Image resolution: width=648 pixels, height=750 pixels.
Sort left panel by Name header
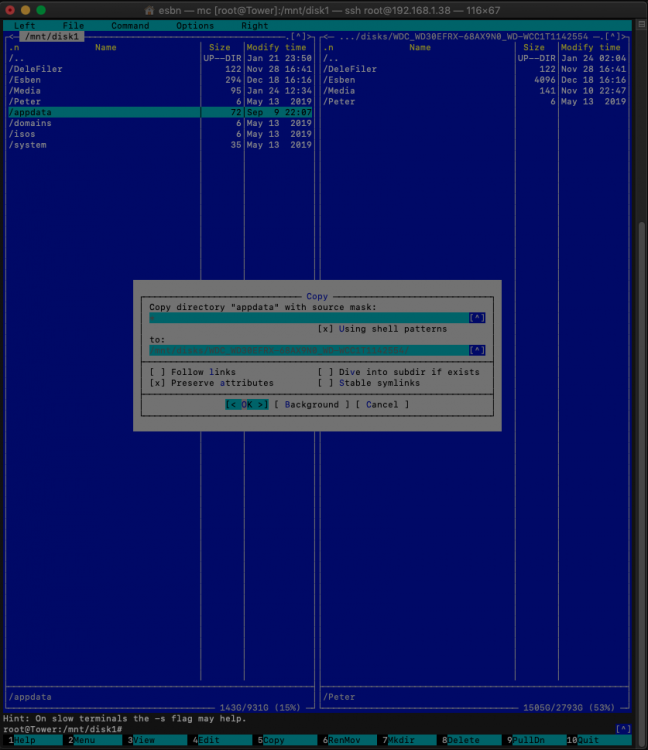106,47
